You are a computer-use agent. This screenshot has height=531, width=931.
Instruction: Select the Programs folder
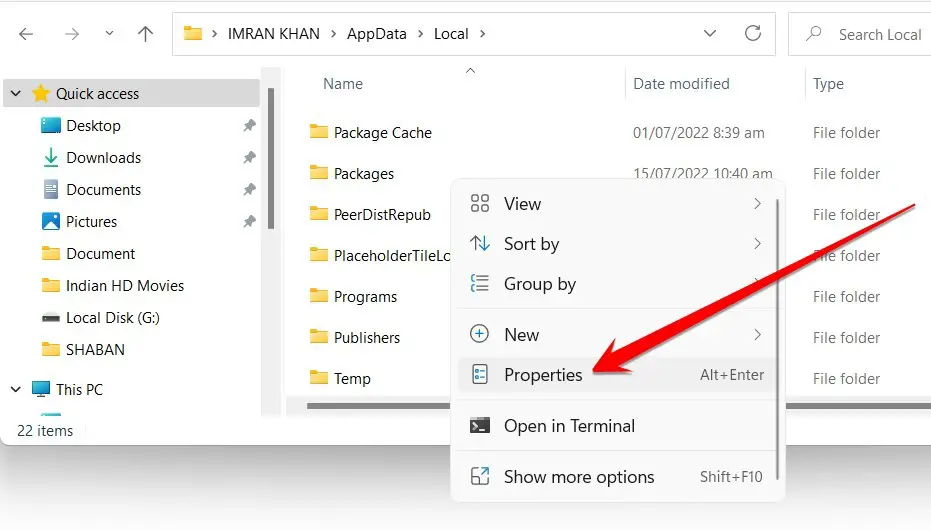[365, 297]
